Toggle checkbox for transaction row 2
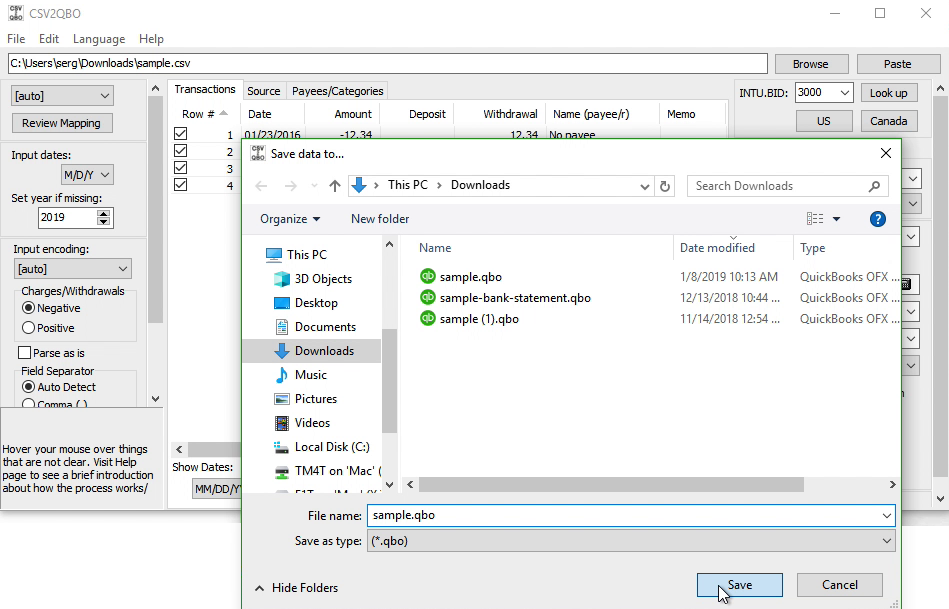The height and width of the screenshot is (609, 949). point(180,151)
